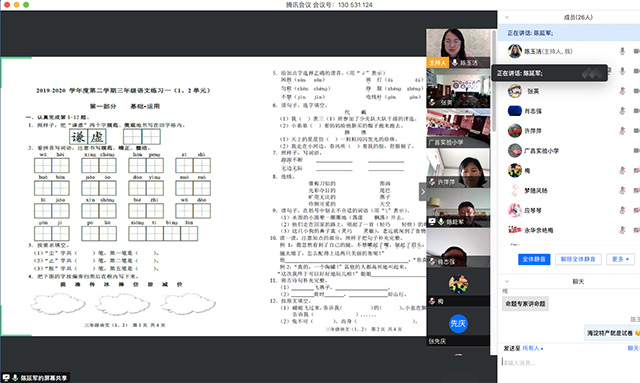This screenshot has height=383, width=640.
Task: Toggle microphone for host 陈玉洁 in member list
Action: 622,51
